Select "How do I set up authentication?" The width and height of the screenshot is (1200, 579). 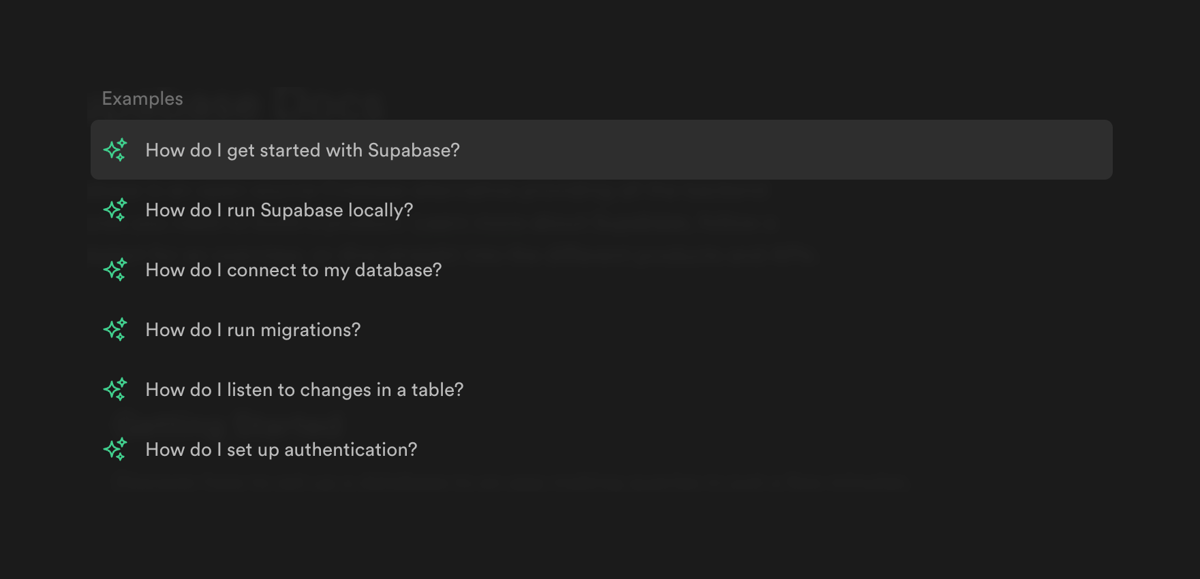click(281, 449)
